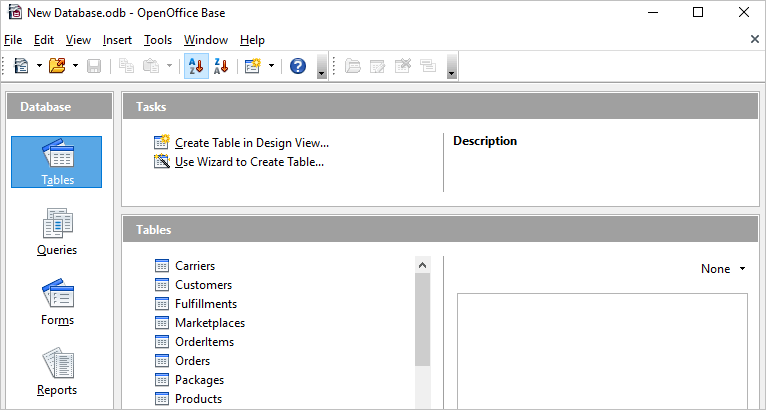Click the Carriers table icon
The width and height of the screenshot is (766, 410).
[x=162, y=265]
